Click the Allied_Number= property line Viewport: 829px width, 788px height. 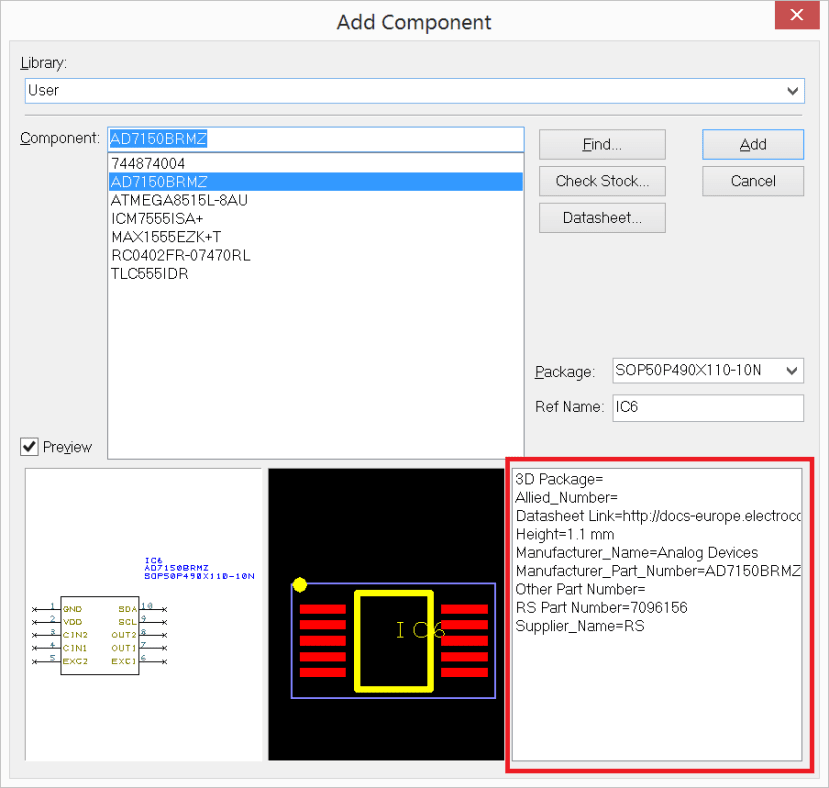coord(566,498)
